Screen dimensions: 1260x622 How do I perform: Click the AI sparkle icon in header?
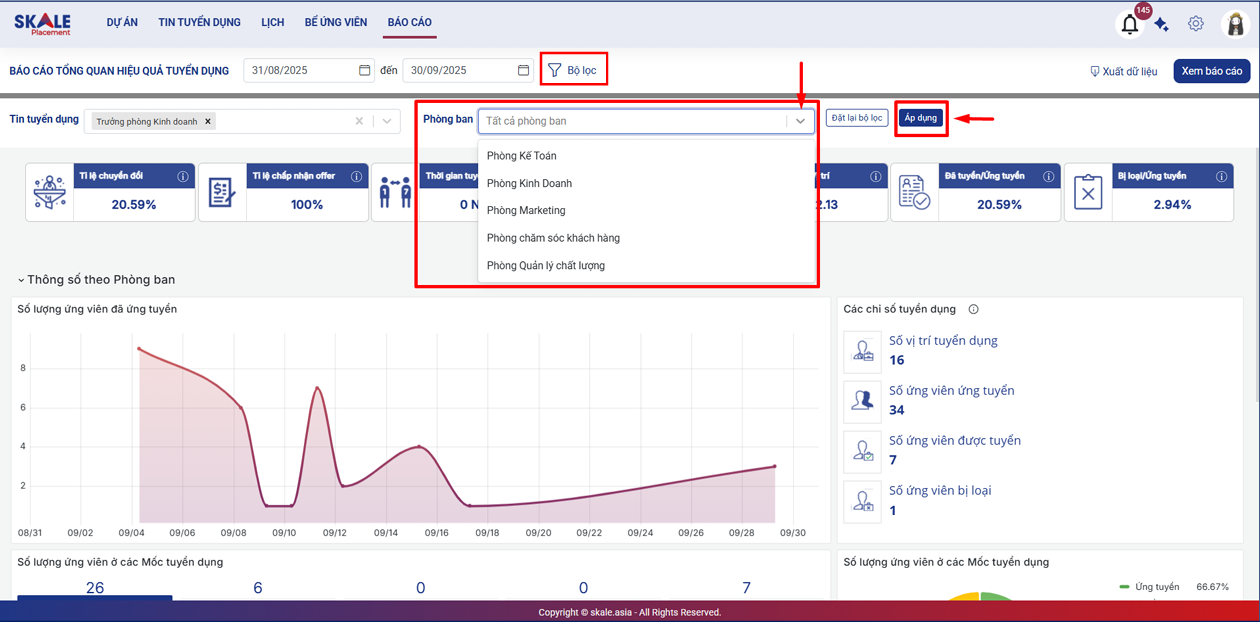(1161, 24)
